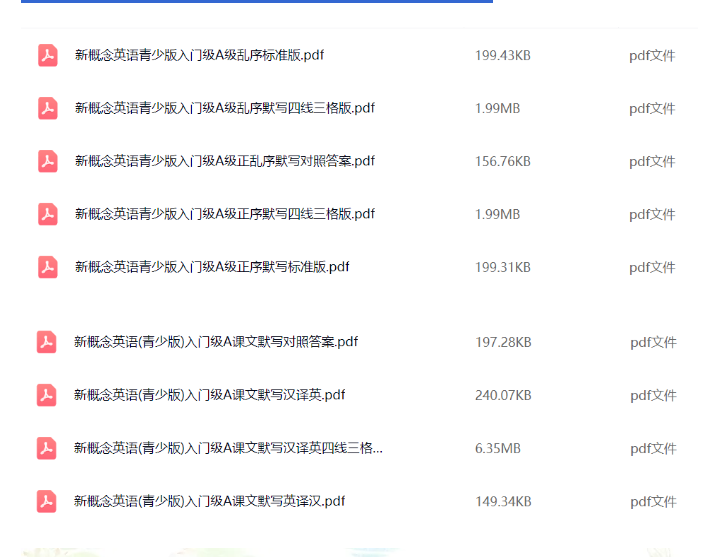The image size is (715, 557).
Task: Click pdf文件 type for 课文默写英译汉 row
Action: point(653,501)
